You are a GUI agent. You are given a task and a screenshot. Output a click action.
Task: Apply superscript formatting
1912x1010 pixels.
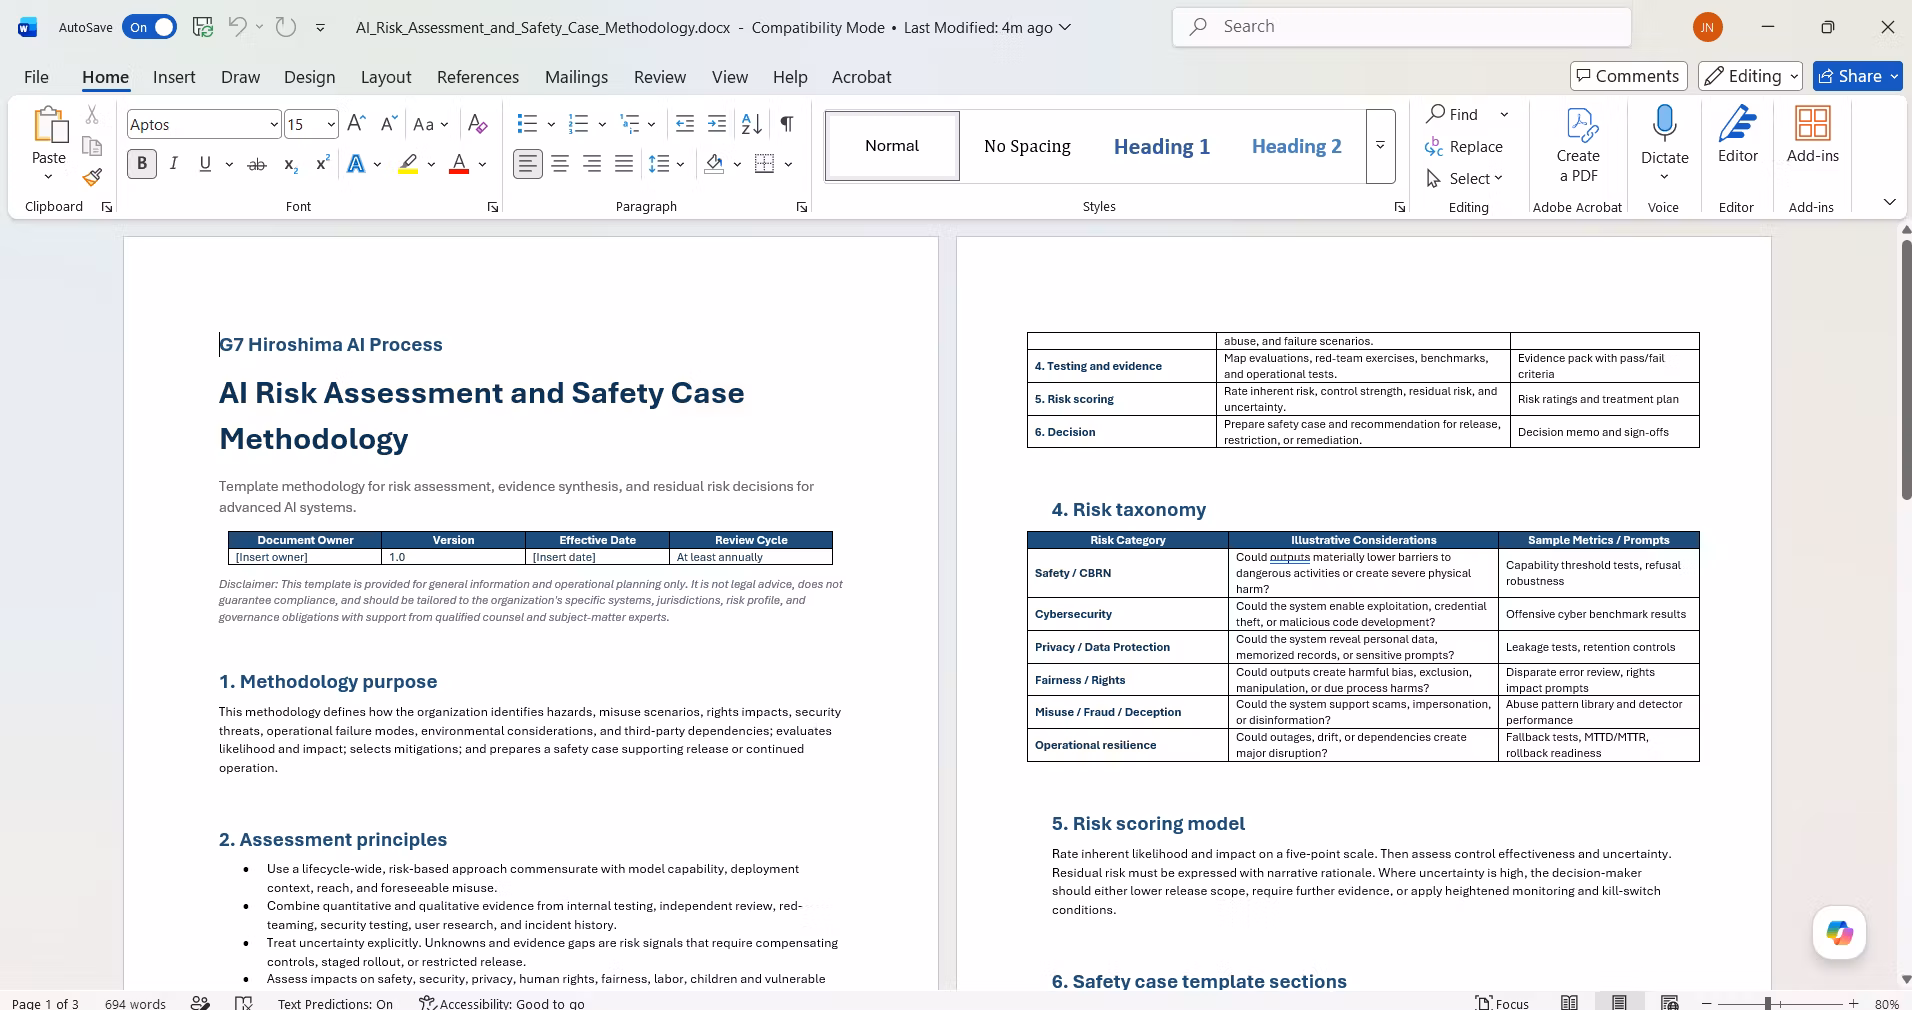(x=322, y=164)
